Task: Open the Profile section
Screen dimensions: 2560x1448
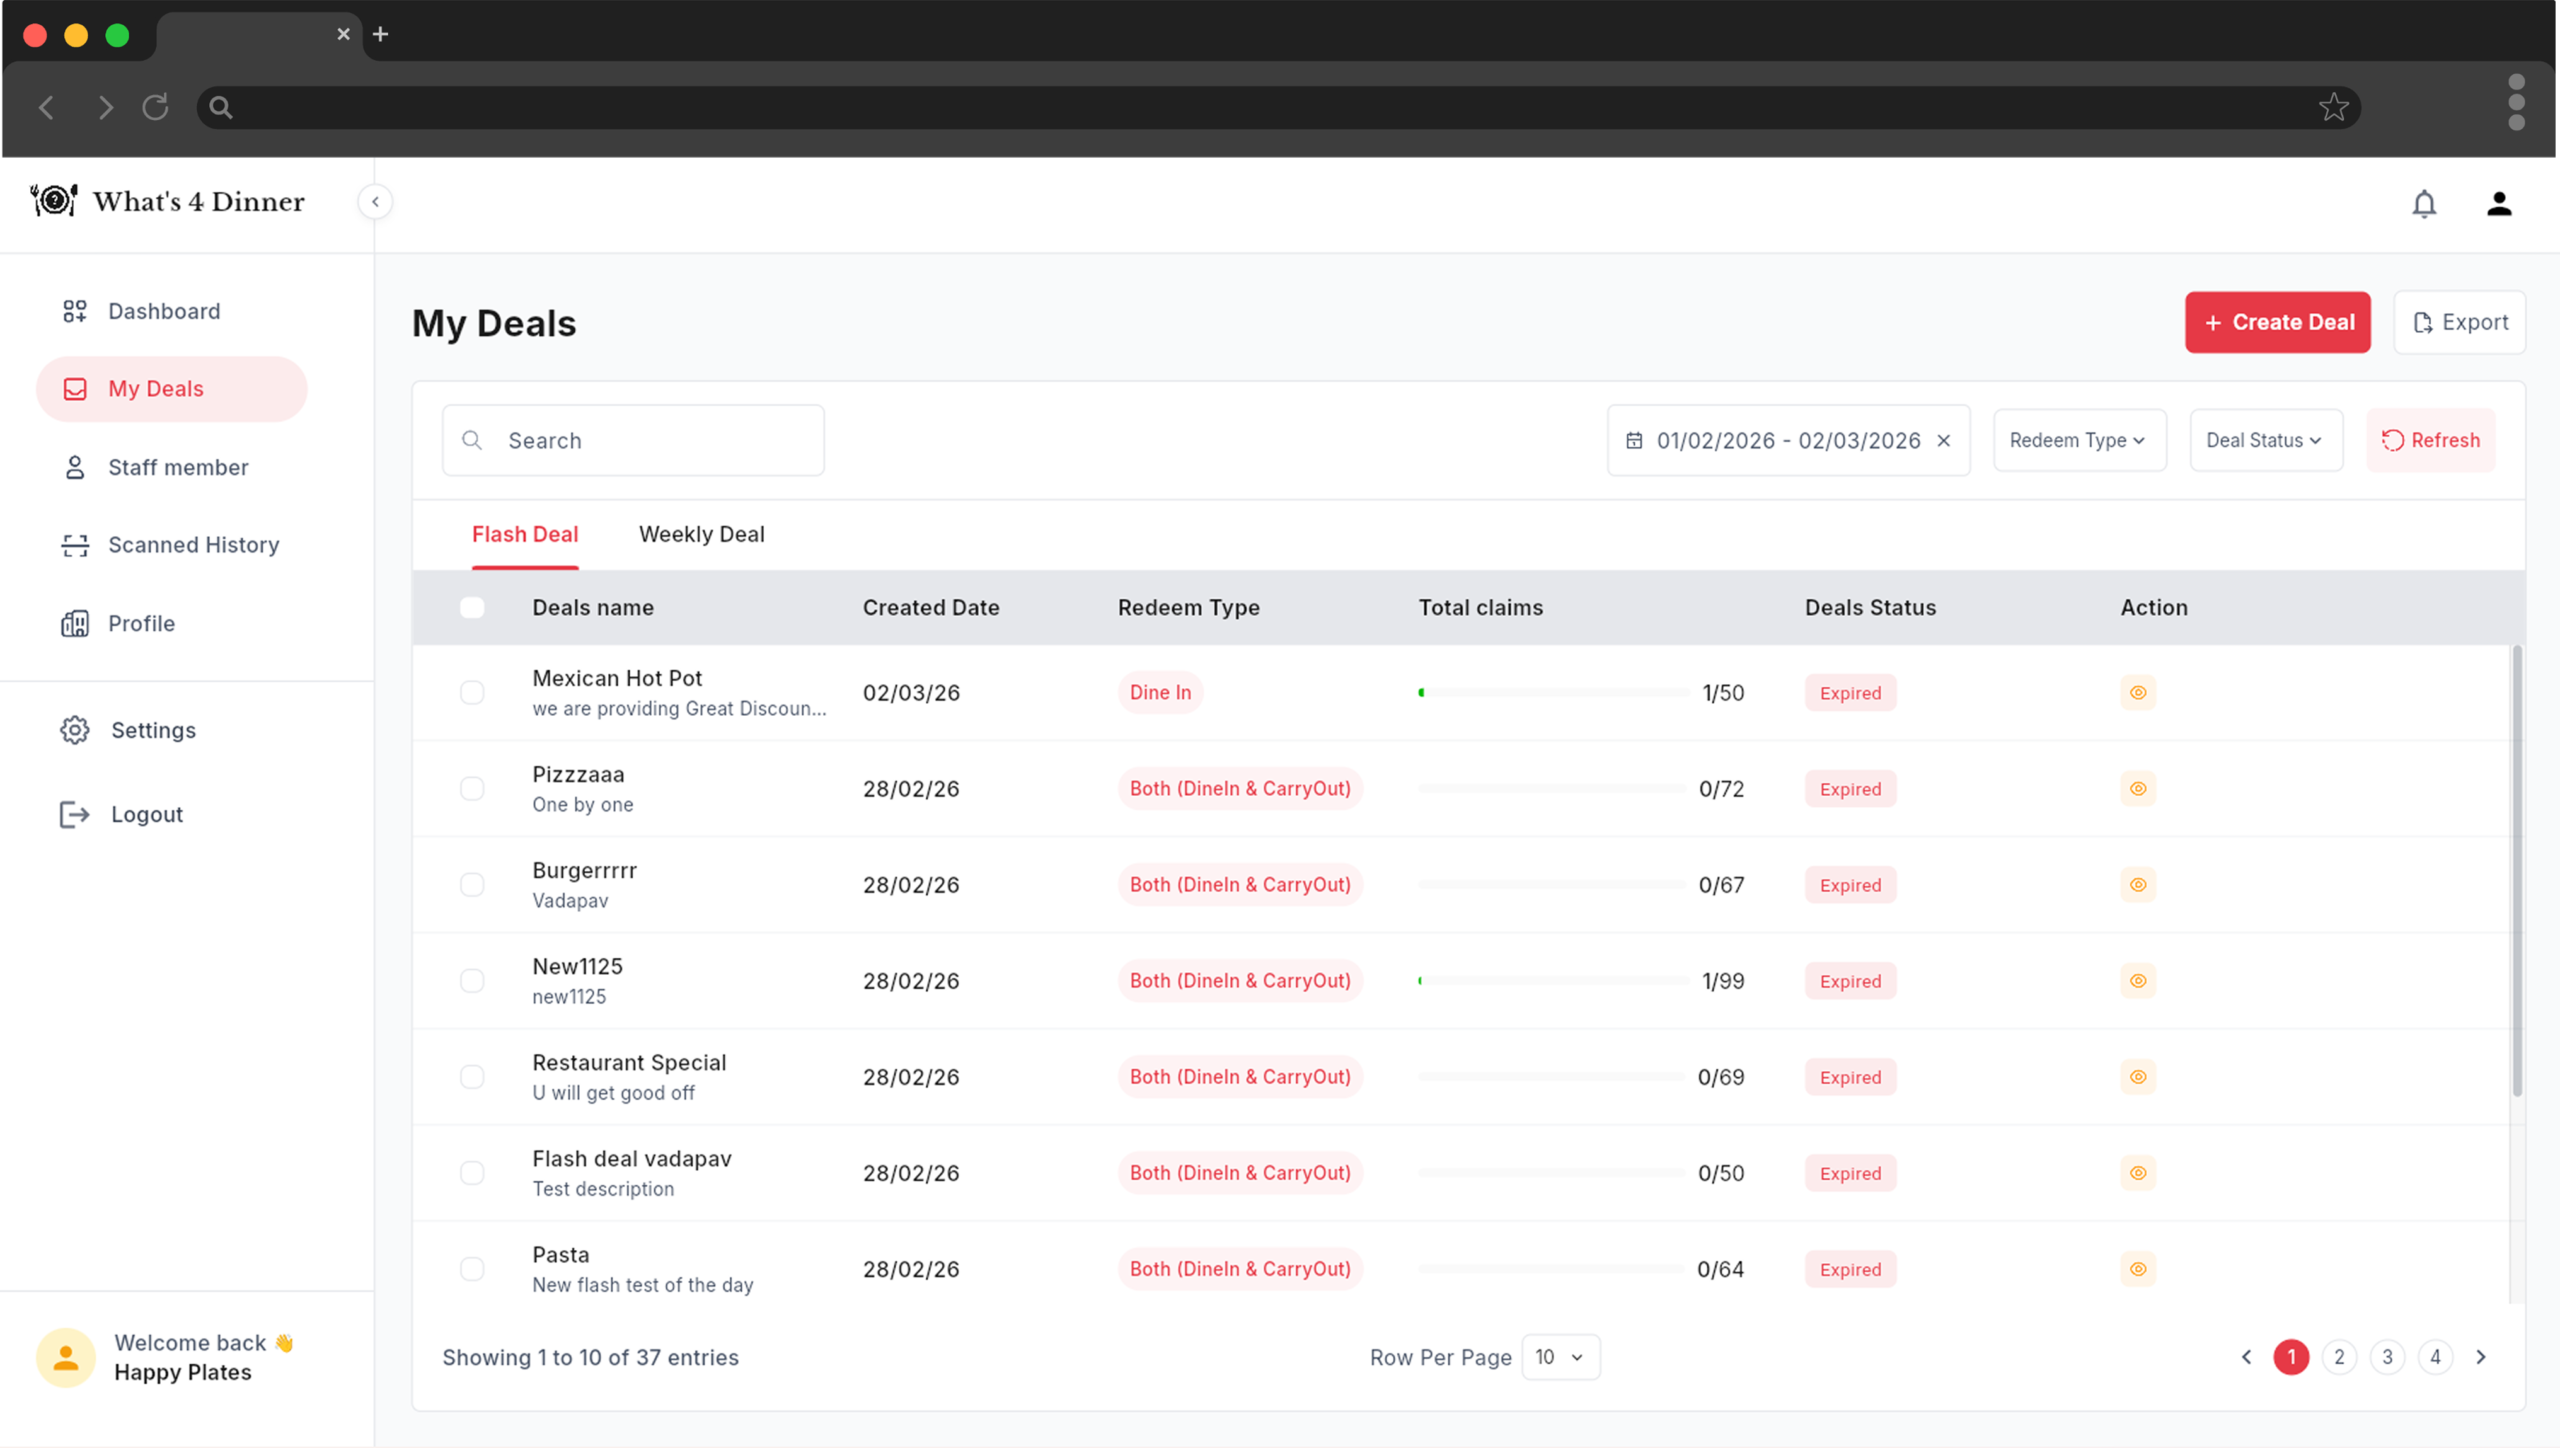Action: (142, 623)
